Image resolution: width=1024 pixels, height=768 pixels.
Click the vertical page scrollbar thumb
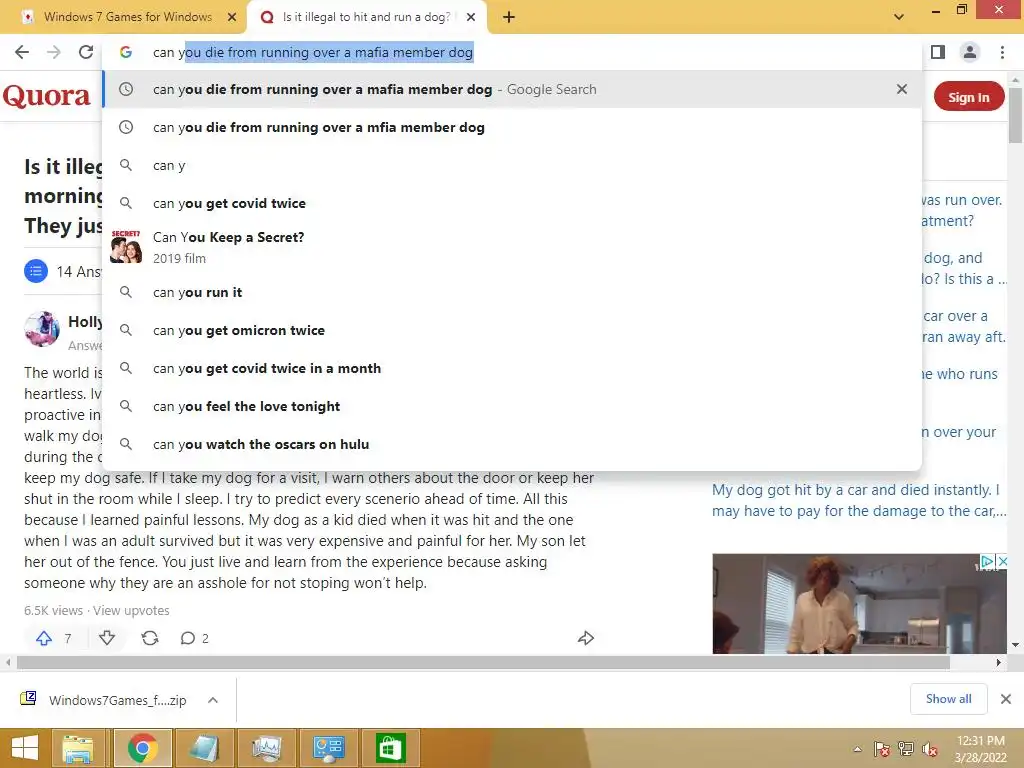click(x=1016, y=114)
